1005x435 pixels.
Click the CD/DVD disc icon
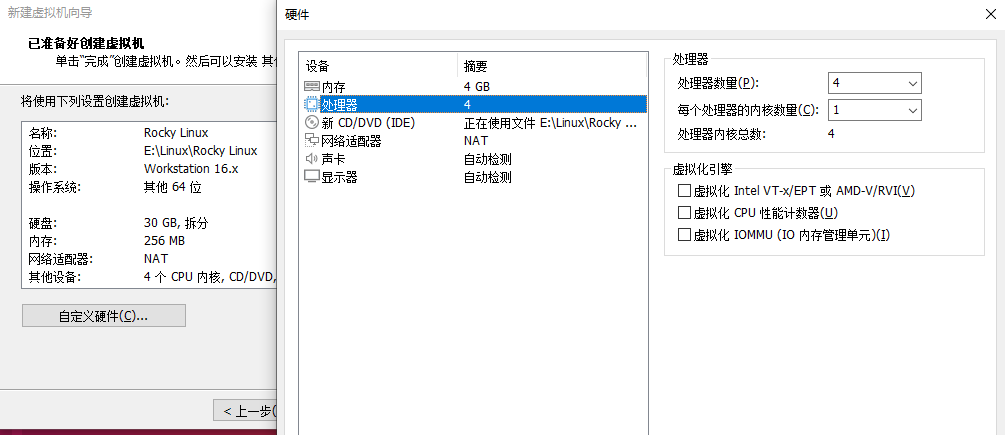[x=311, y=122]
